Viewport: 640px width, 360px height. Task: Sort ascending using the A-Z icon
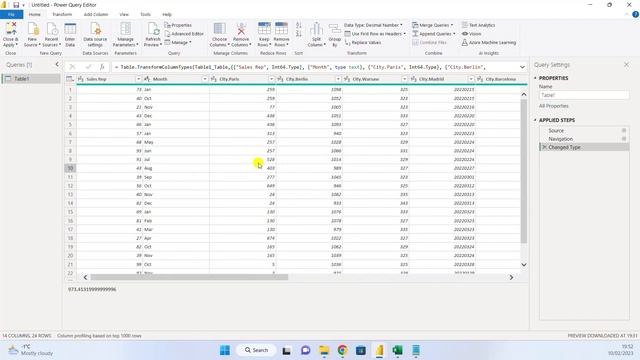(x=299, y=25)
